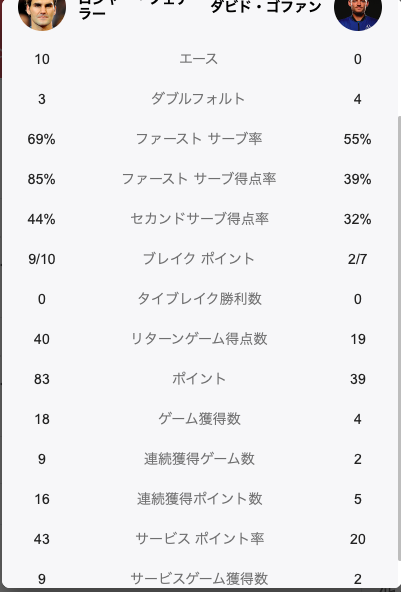Click the ダビド・ゴファン player name
Viewport: 401px width, 592px height.
[266, 7]
